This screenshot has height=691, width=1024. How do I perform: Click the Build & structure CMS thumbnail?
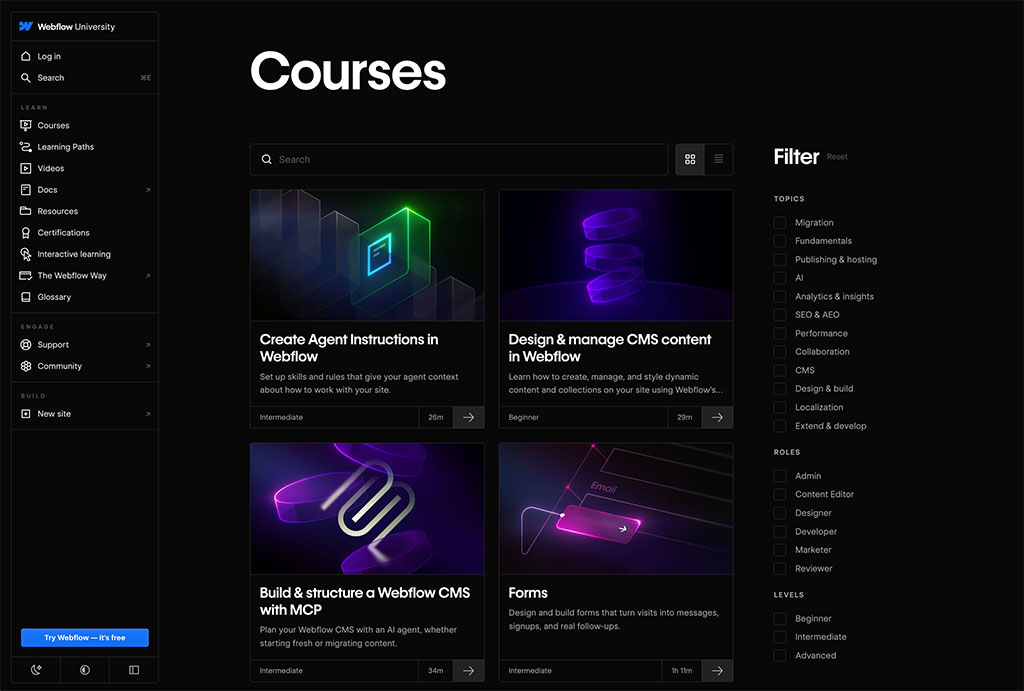(367, 509)
